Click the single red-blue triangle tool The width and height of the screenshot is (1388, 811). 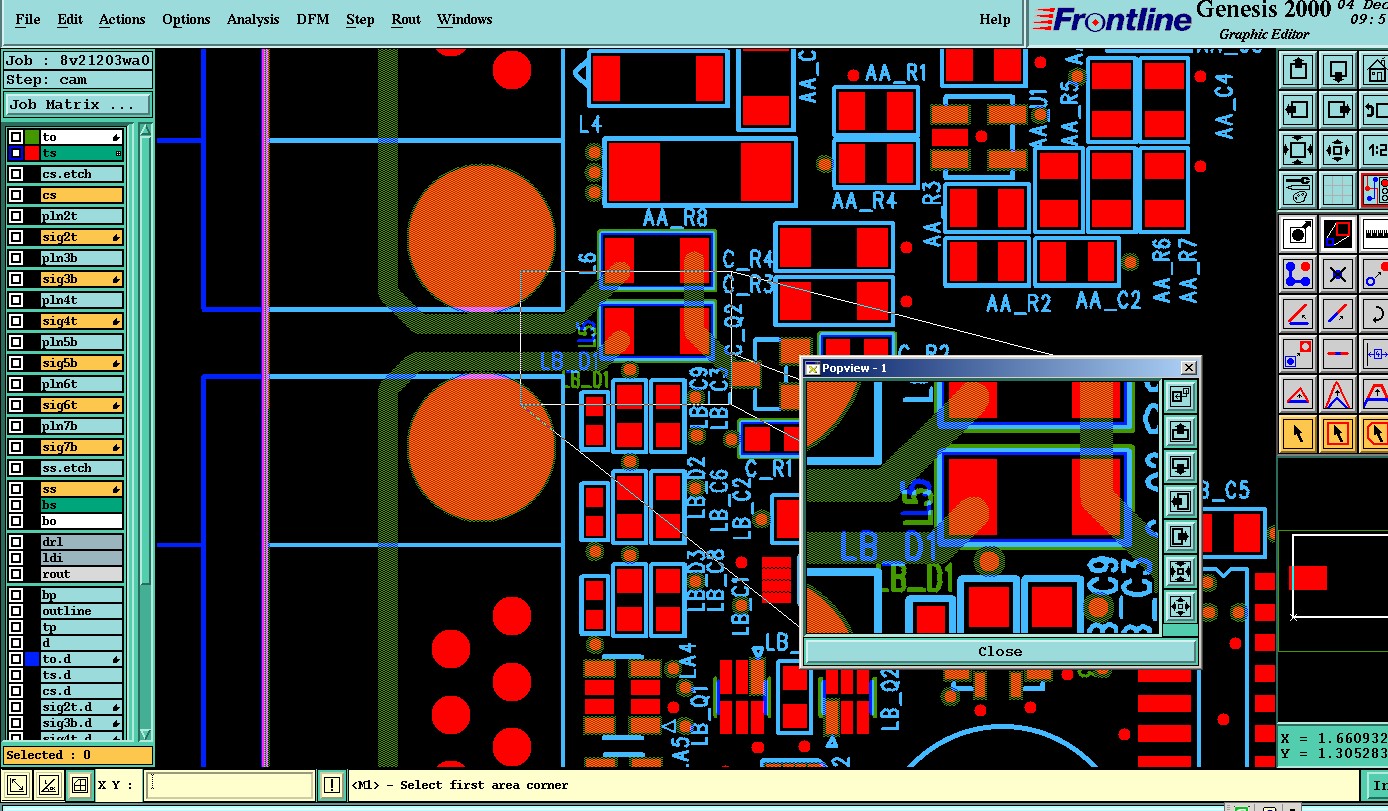click(x=1297, y=394)
